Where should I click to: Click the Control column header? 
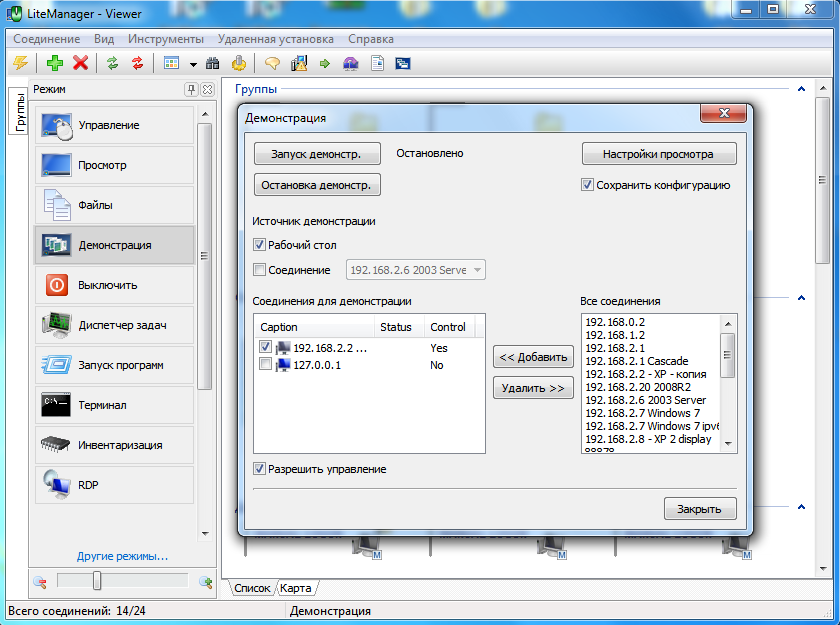[x=449, y=327]
